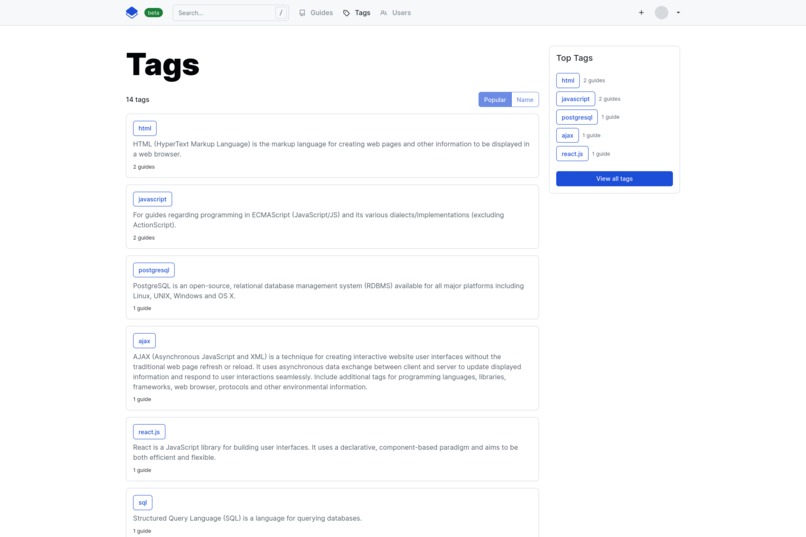Click '2 guides' under javascript card

click(x=144, y=238)
